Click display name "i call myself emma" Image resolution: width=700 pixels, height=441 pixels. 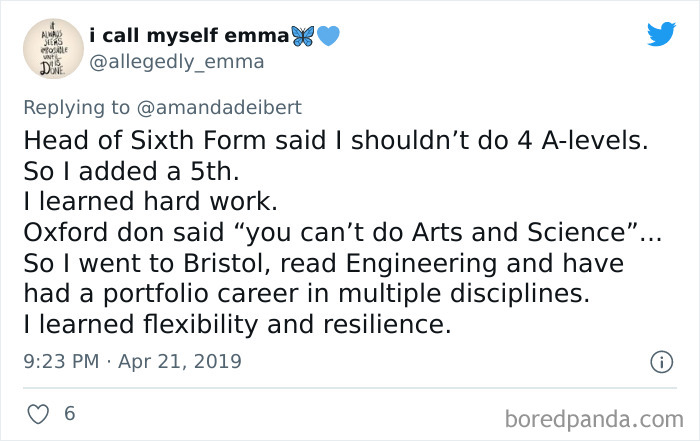coord(188,36)
